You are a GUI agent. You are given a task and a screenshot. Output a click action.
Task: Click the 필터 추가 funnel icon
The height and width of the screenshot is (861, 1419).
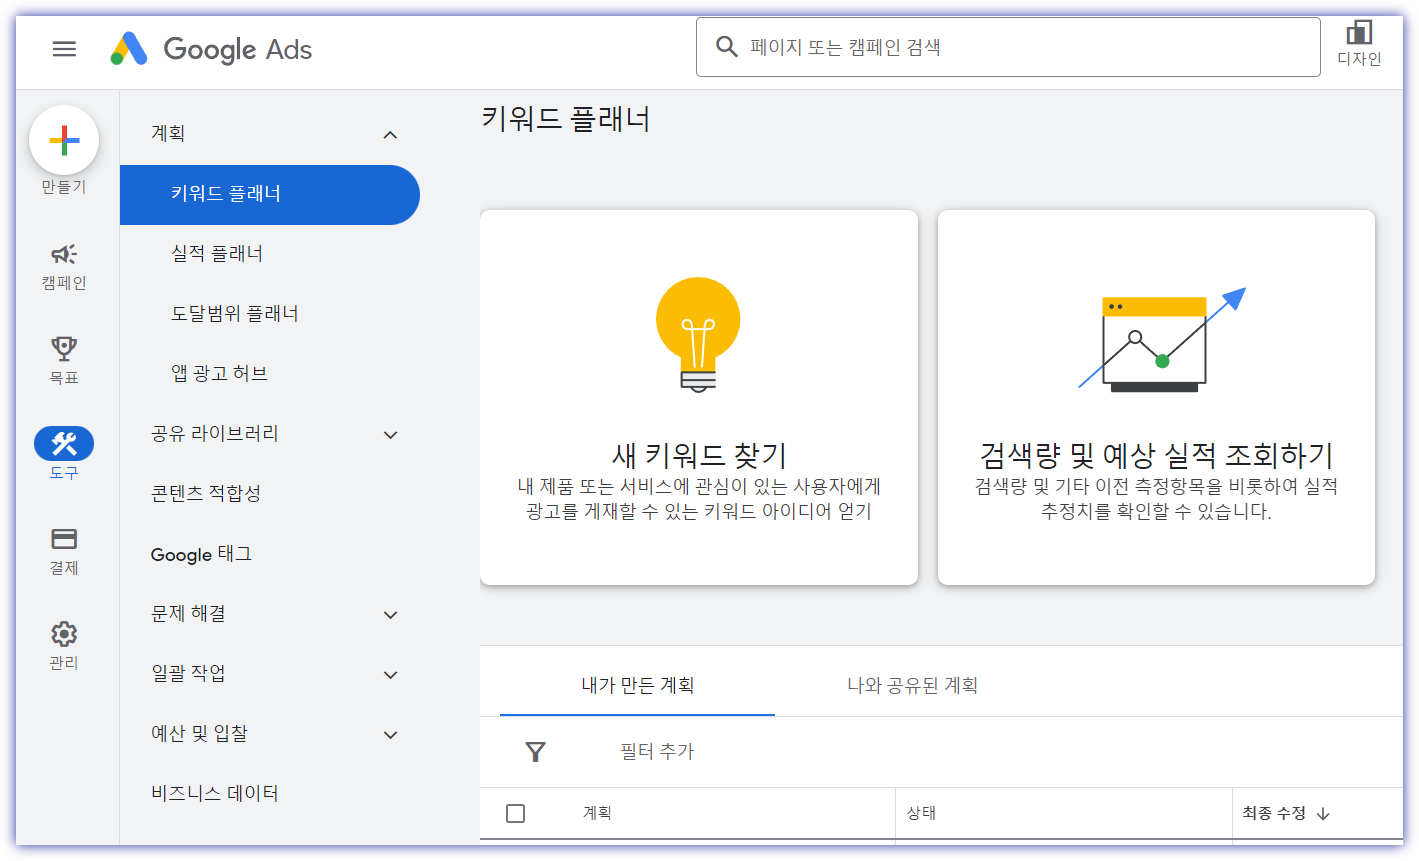click(536, 751)
